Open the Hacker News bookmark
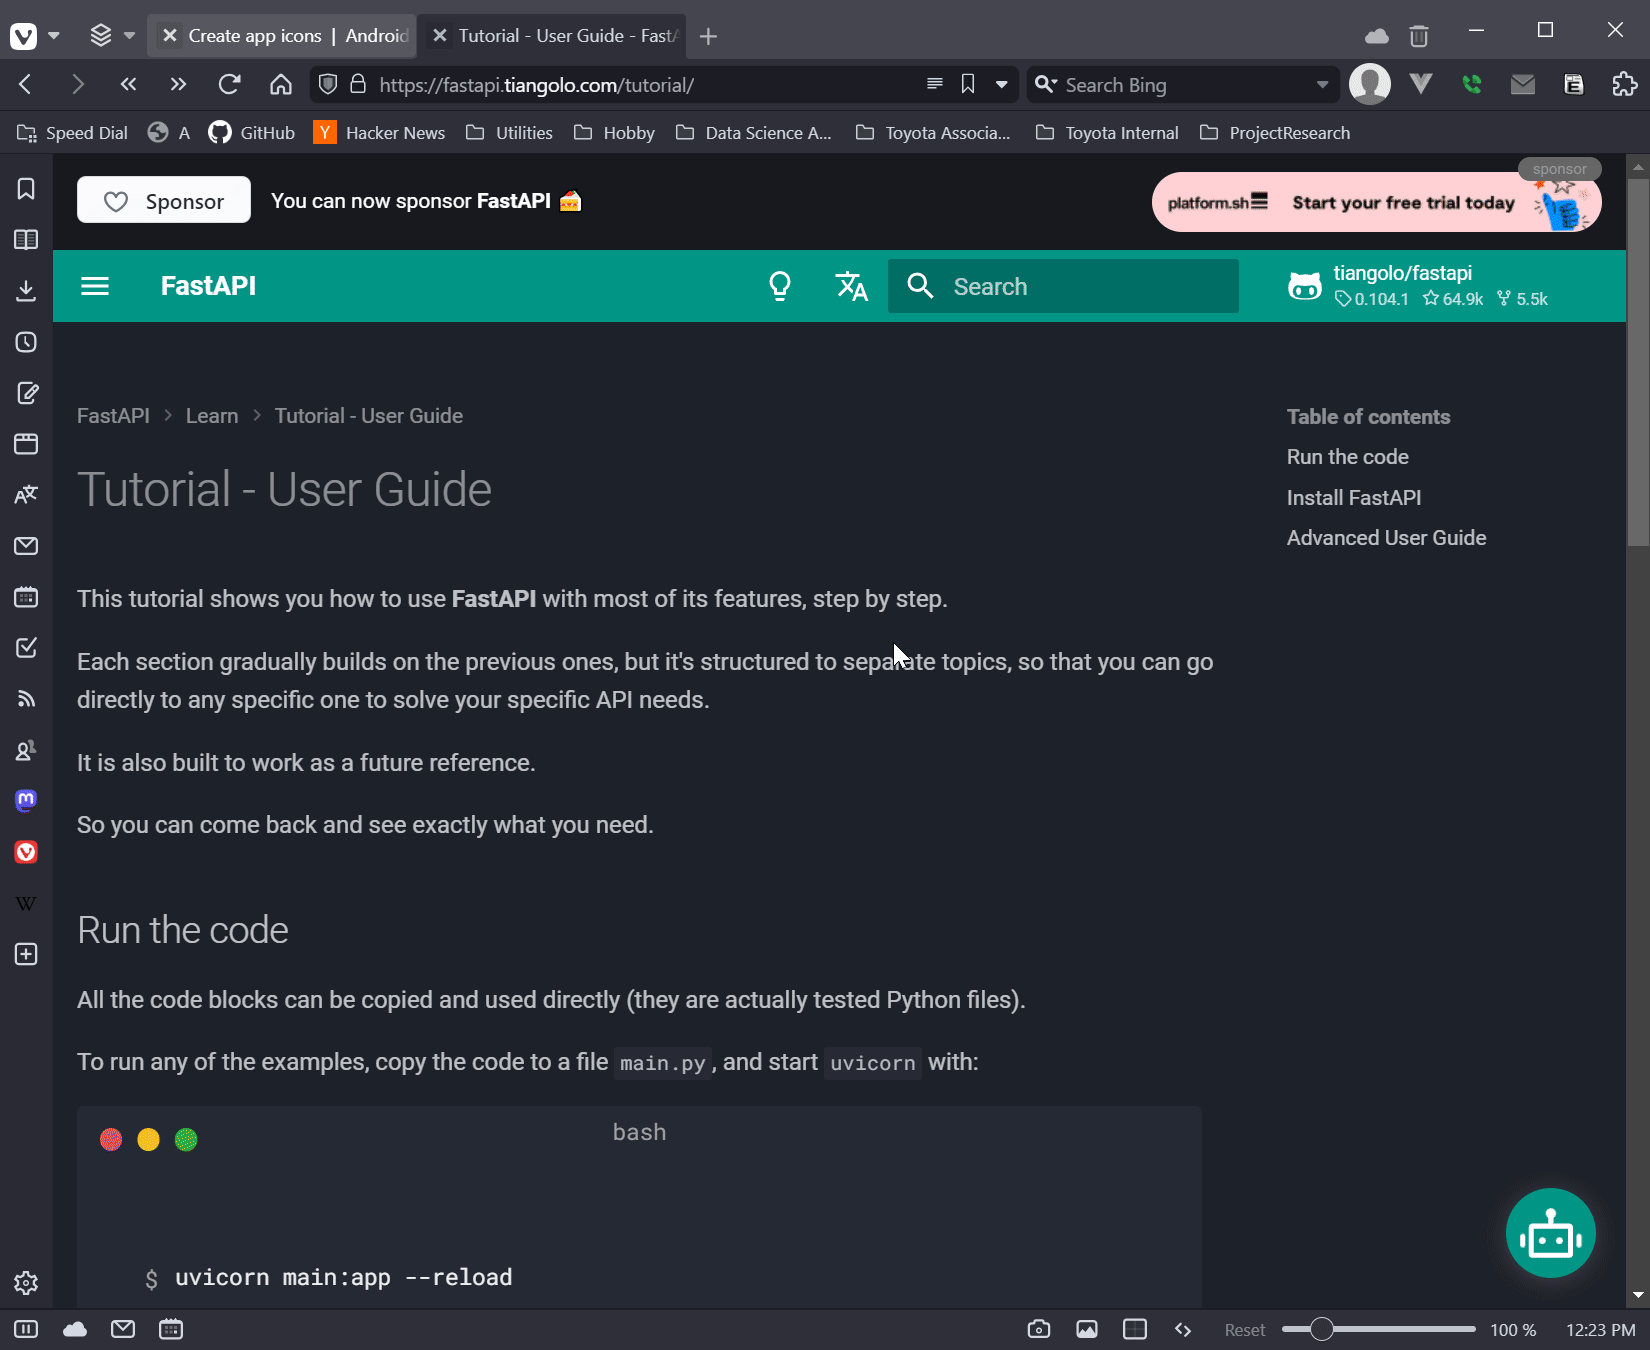1650x1350 pixels. point(379,133)
